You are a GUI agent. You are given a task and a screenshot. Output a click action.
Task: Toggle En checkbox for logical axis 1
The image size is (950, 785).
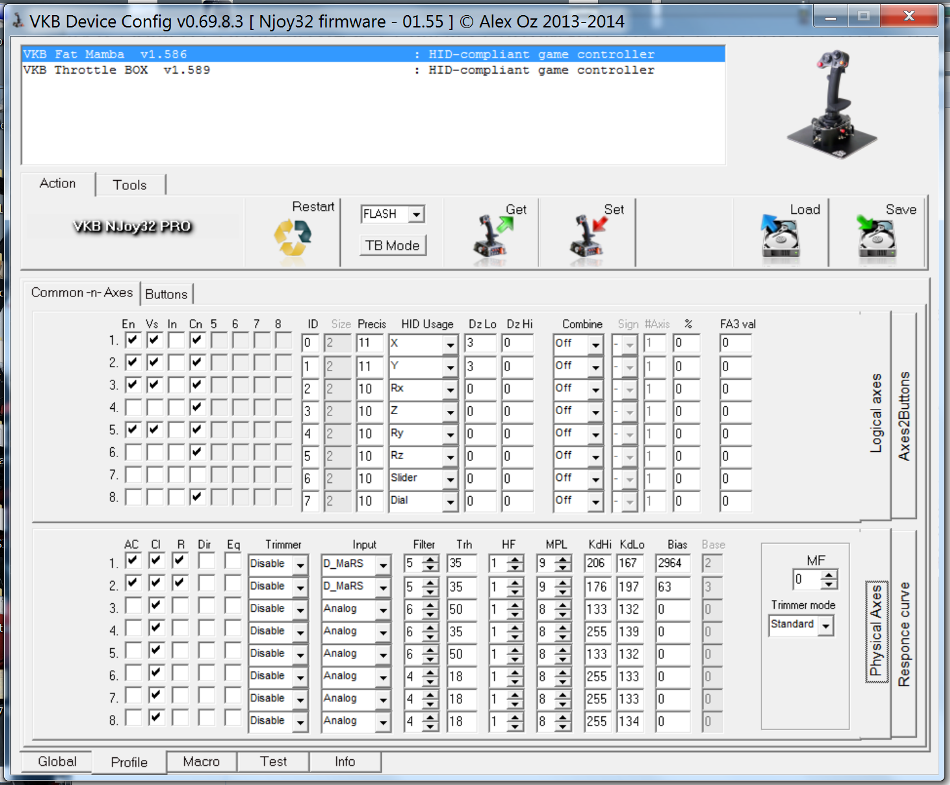click(x=133, y=340)
